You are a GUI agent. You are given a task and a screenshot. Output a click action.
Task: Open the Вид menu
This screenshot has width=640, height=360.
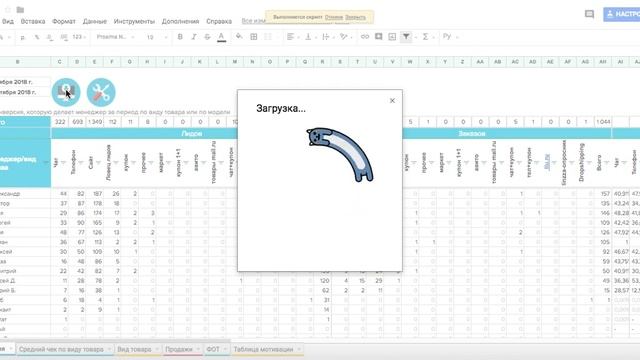click(x=8, y=21)
